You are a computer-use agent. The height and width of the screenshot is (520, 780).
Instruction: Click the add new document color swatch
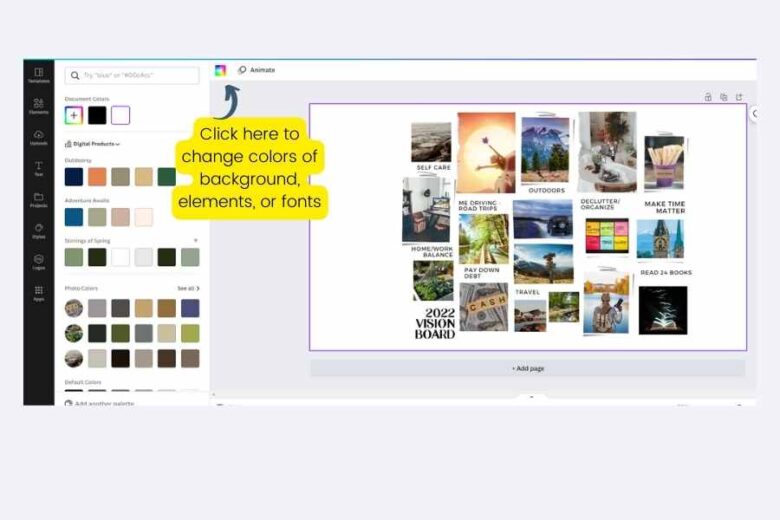[x=74, y=115]
